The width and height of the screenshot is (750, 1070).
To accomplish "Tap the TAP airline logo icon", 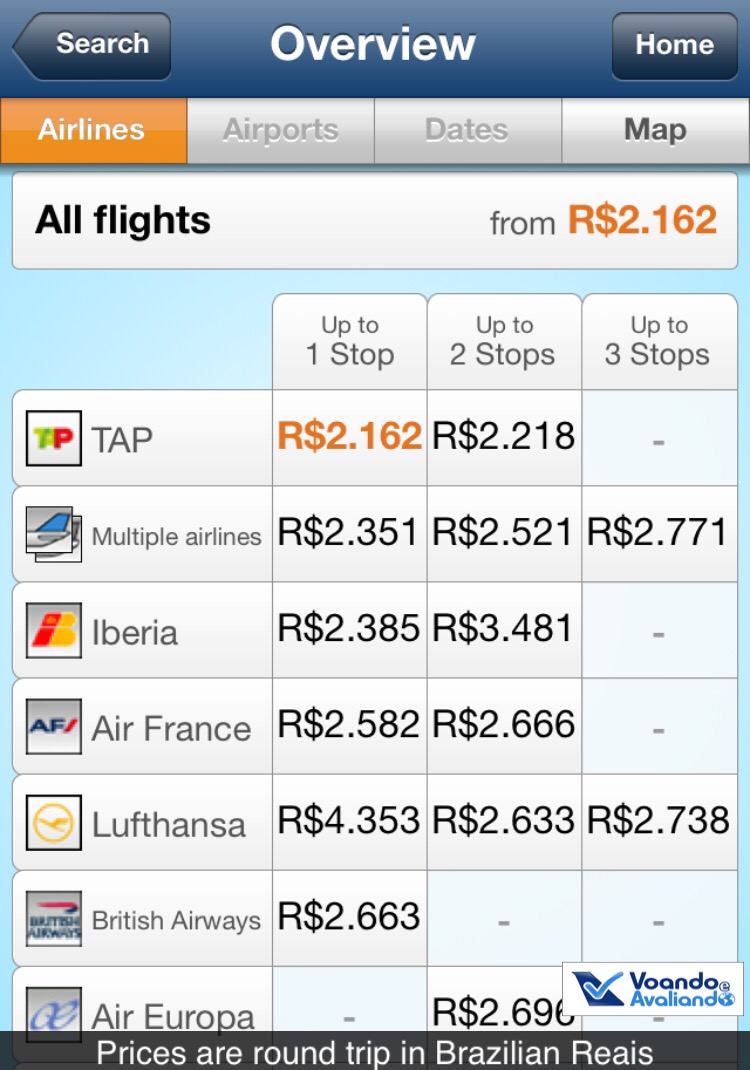I will point(54,438).
